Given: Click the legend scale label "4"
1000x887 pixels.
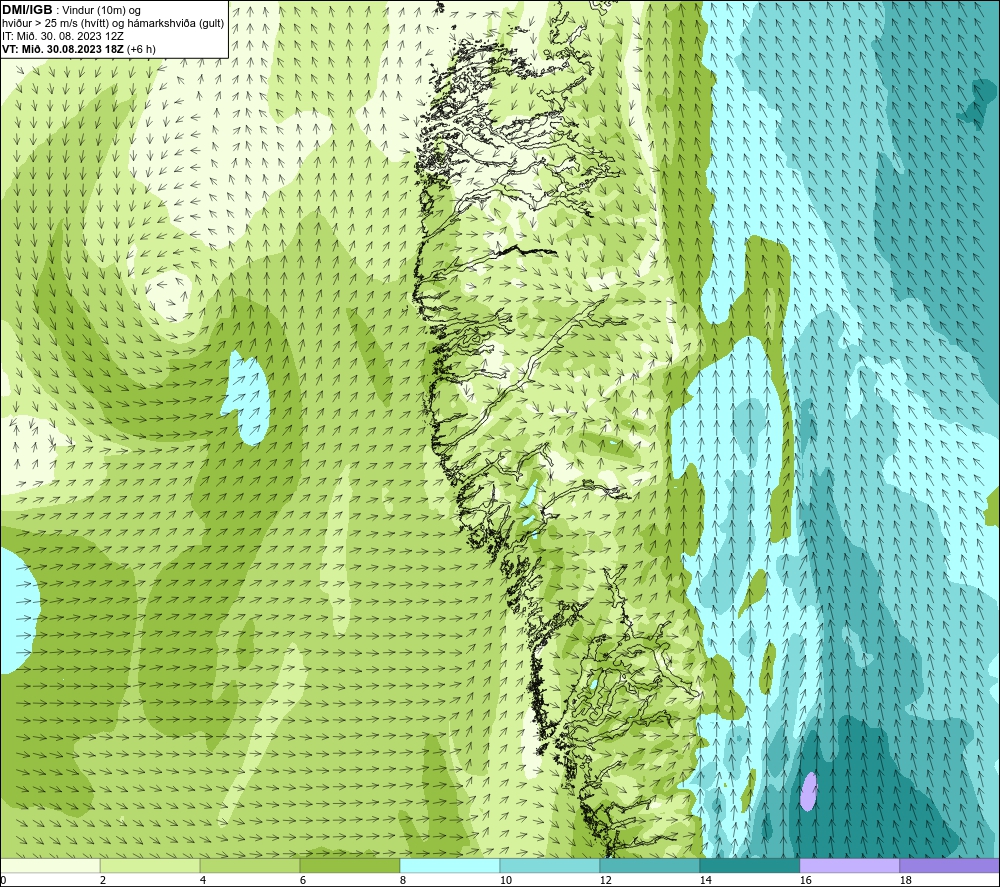Looking at the screenshot, I should pos(203,881).
